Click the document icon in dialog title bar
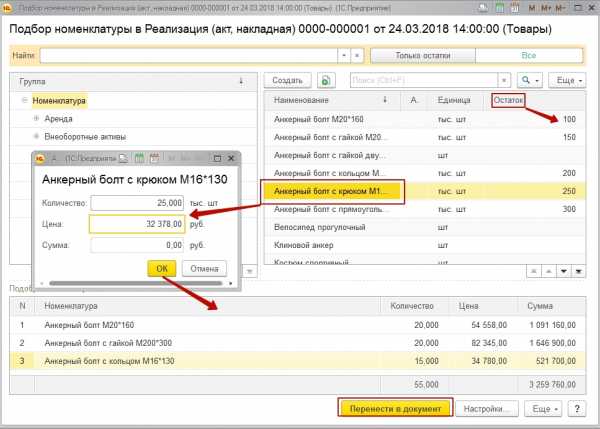 (123, 158)
